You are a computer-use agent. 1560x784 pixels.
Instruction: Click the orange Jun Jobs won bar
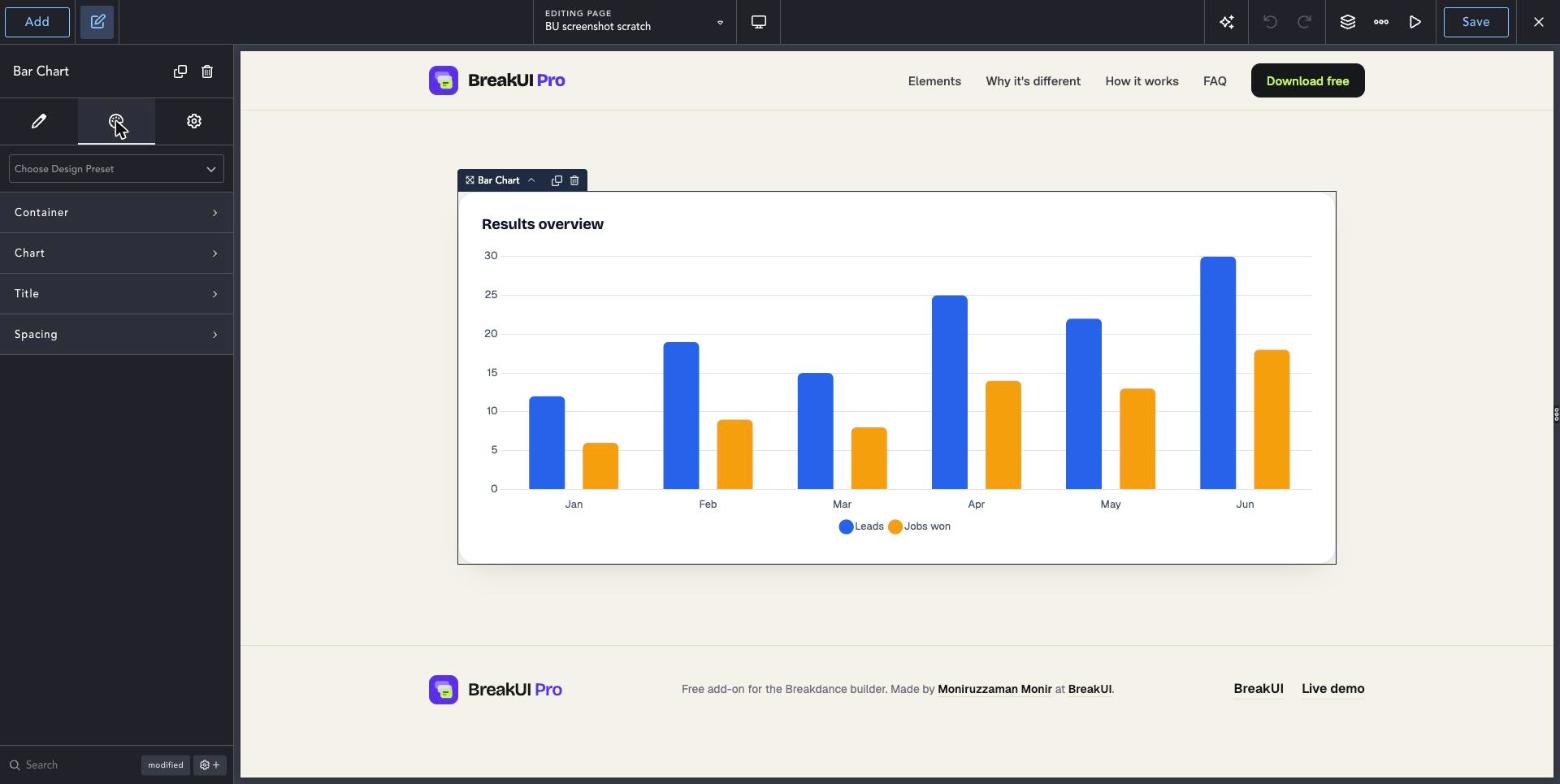pyautogui.click(x=1272, y=420)
